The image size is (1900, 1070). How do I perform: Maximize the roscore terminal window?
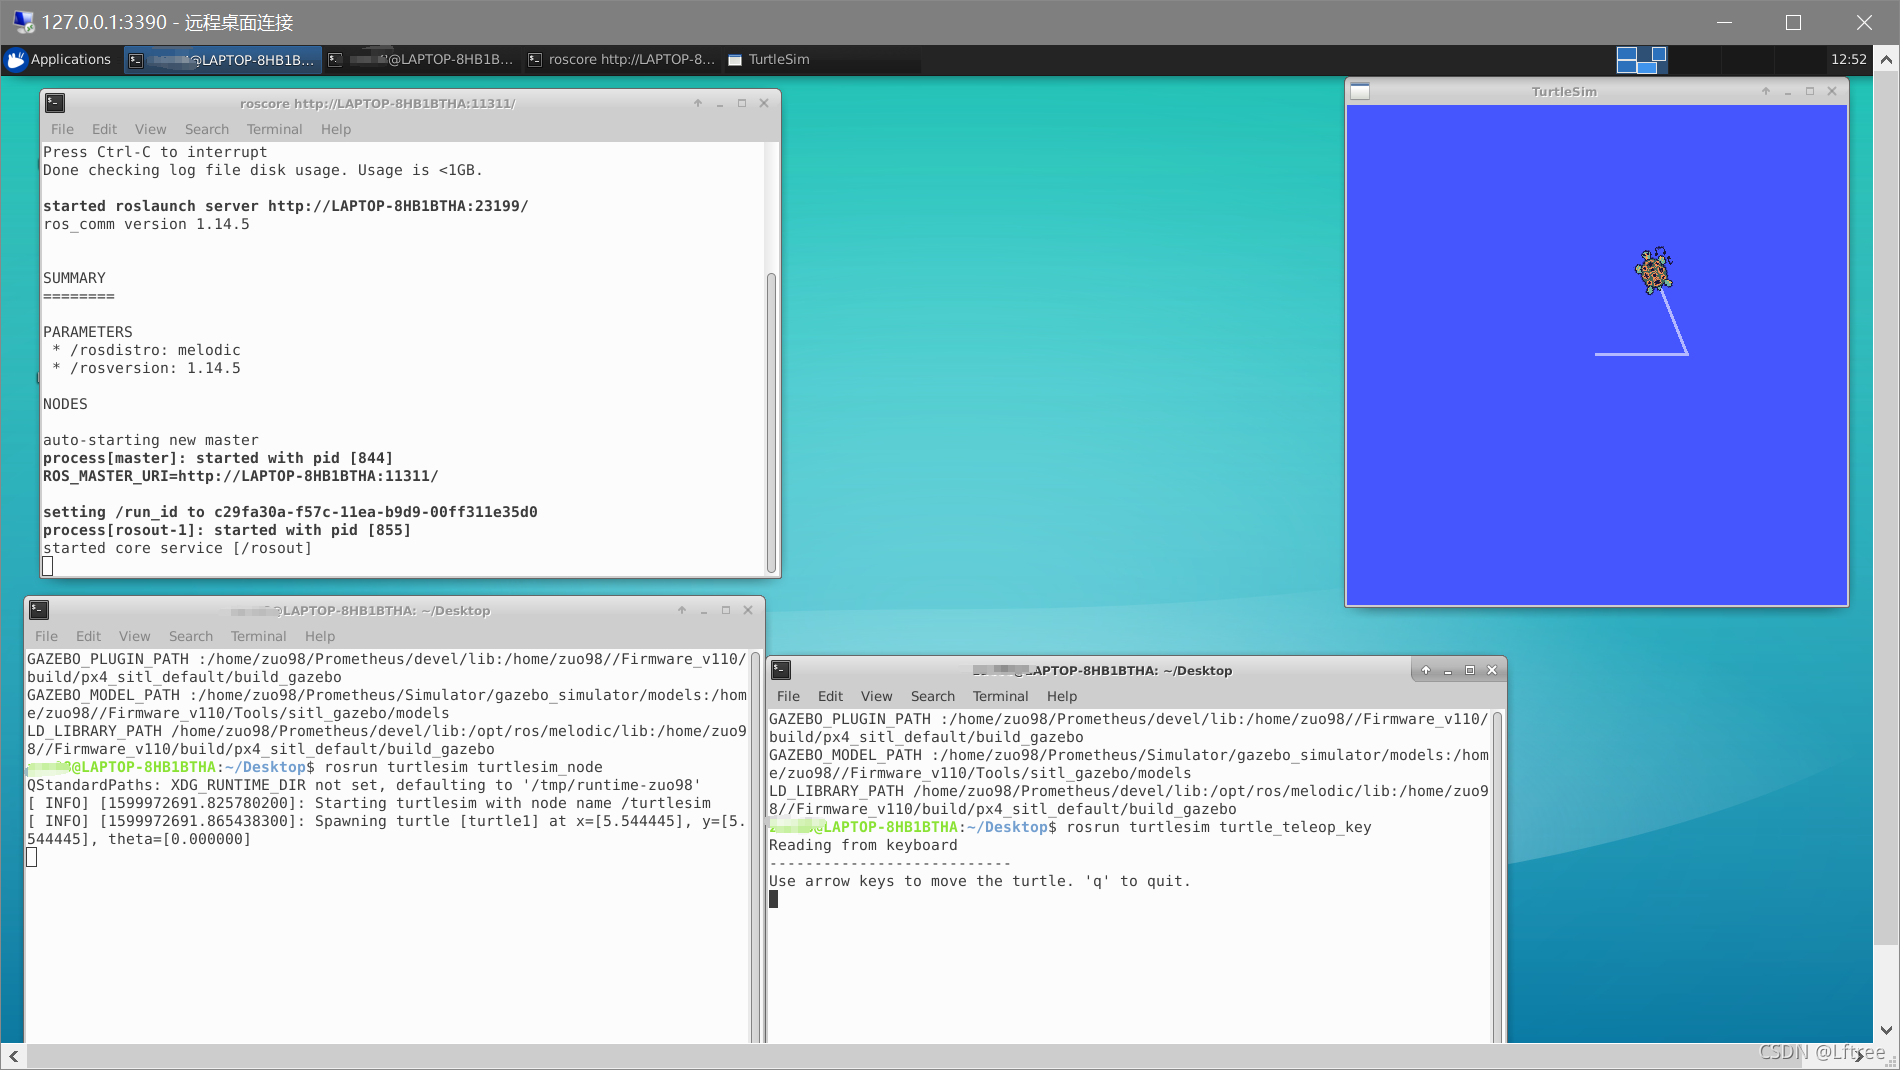(x=742, y=103)
